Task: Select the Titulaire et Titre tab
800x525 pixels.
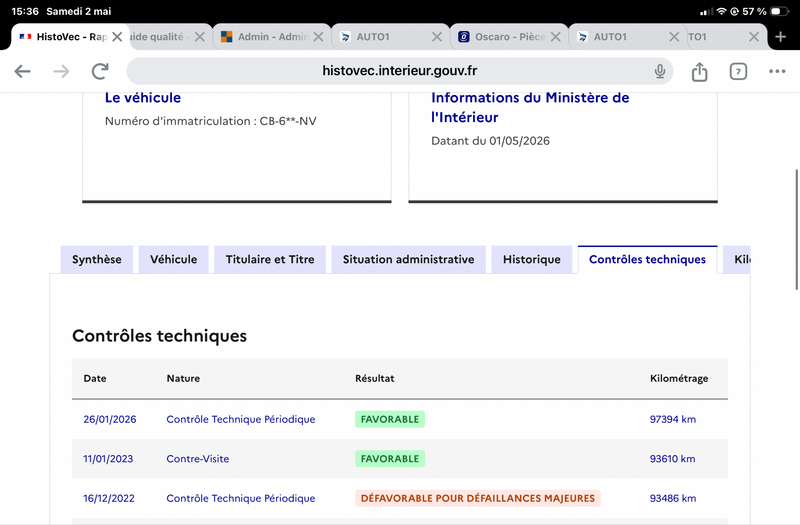Action: (x=270, y=259)
